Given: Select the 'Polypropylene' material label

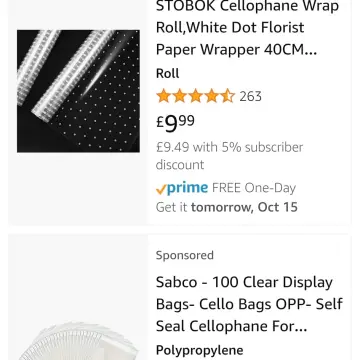Looking at the screenshot, I should click(x=199, y=350).
